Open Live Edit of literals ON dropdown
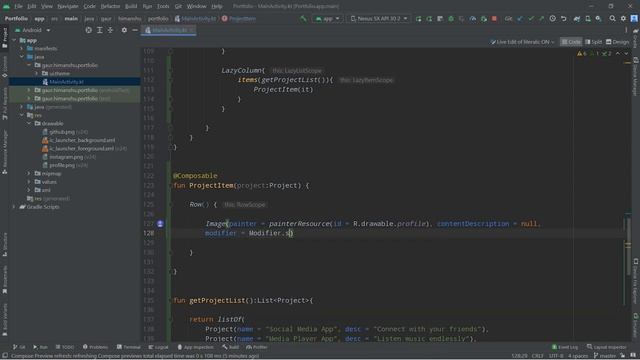 coord(522,42)
